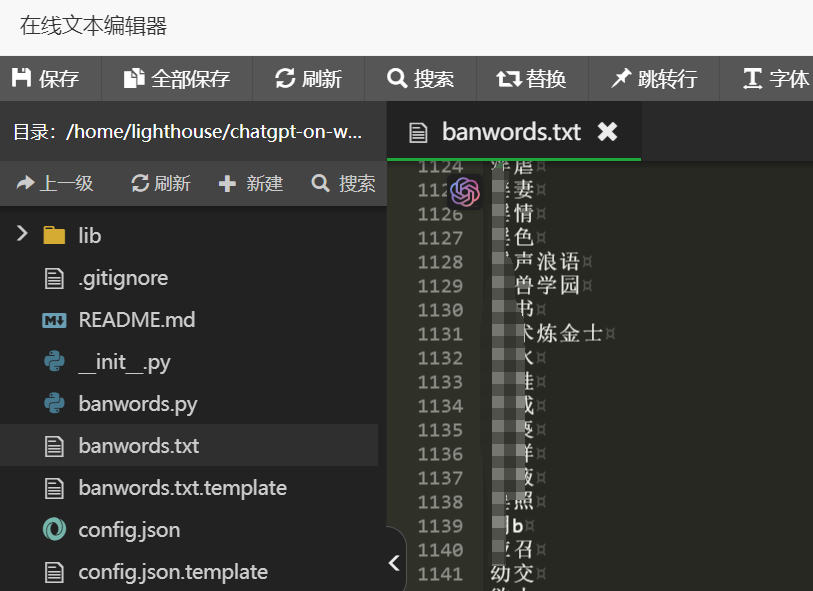Select the banwords.txt editor tab
The width and height of the screenshot is (813, 591).
[x=510, y=132]
